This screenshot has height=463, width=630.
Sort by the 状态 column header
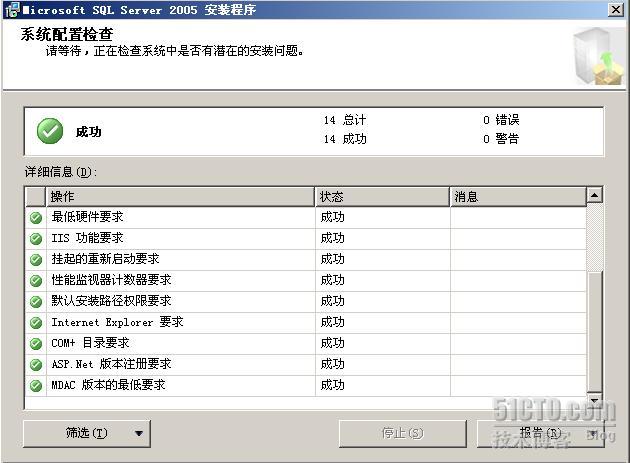(x=382, y=197)
